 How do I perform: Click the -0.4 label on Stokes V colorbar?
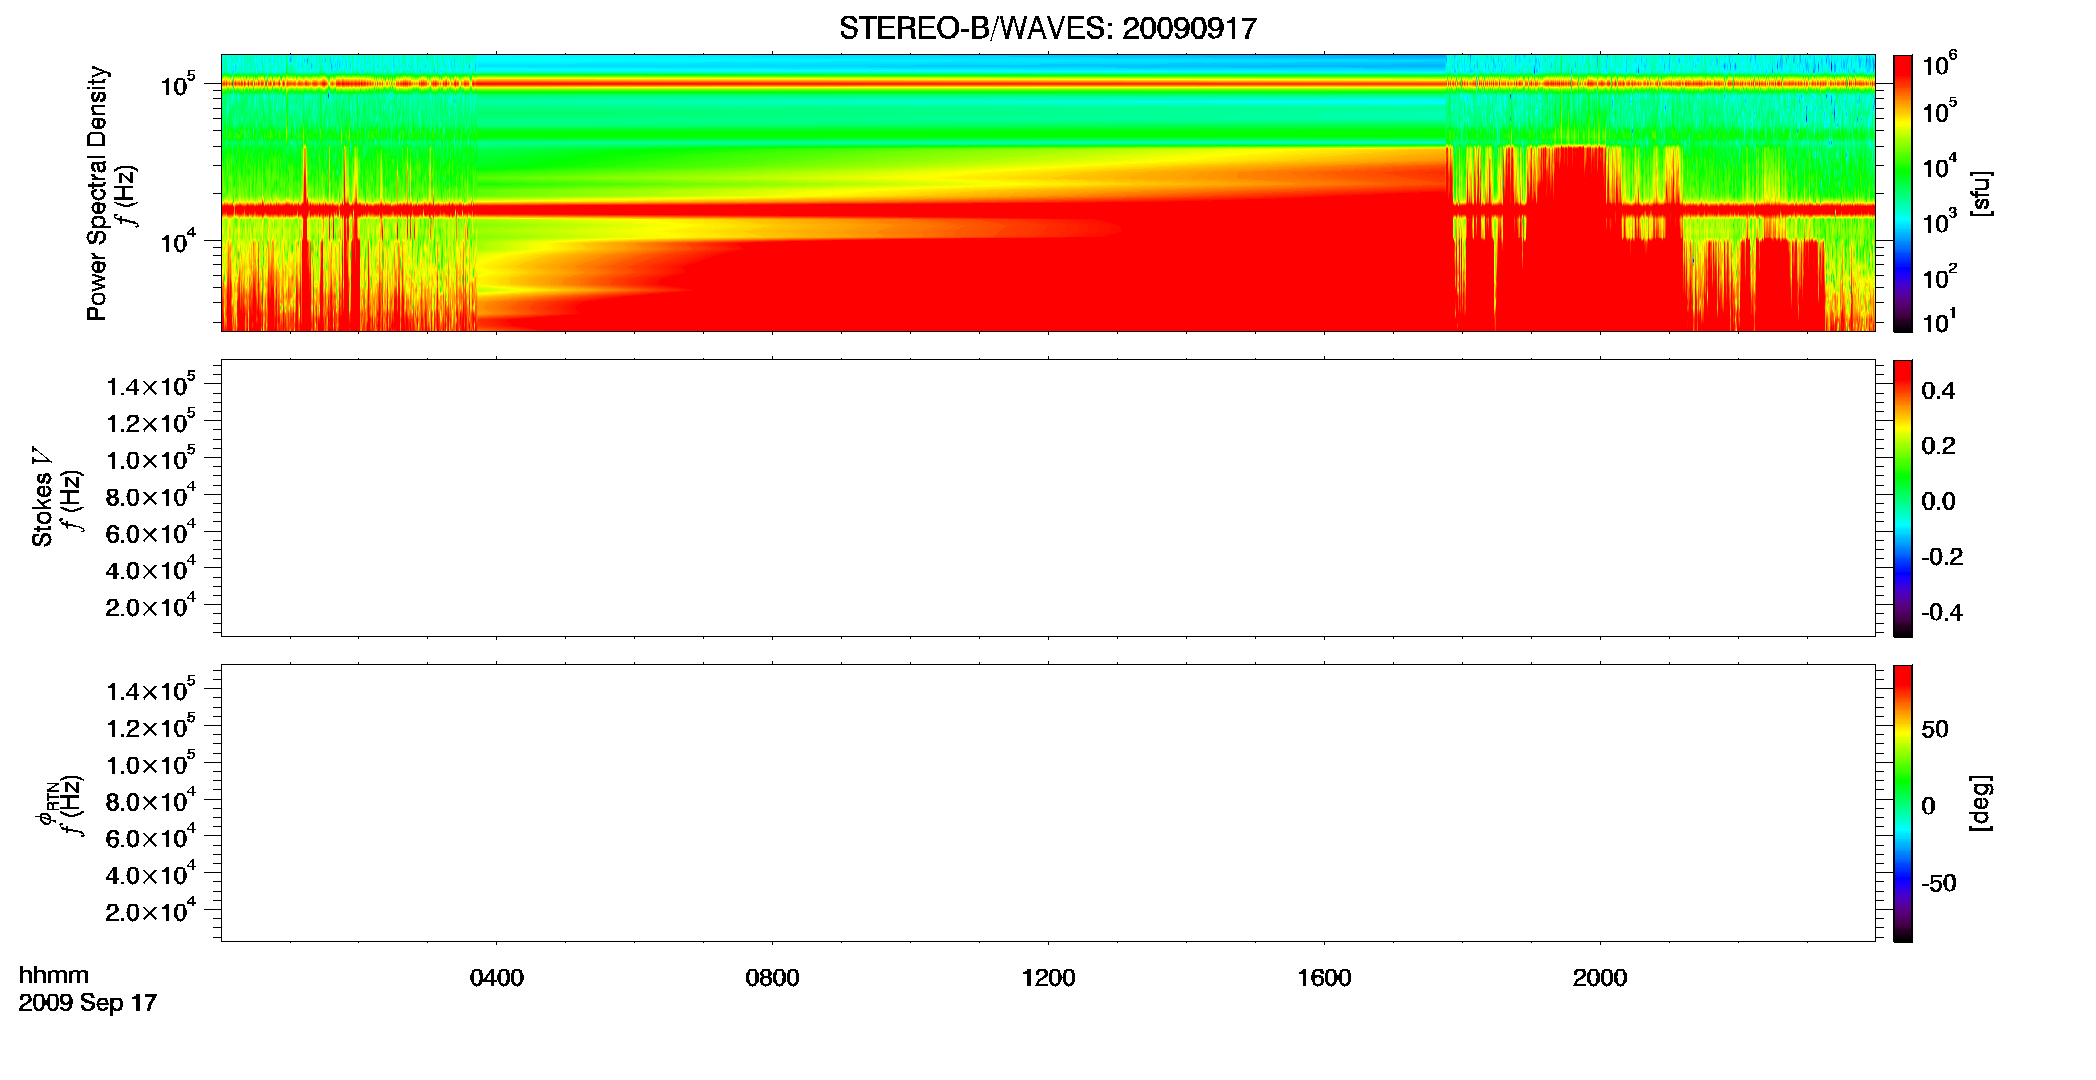pyautogui.click(x=1942, y=612)
